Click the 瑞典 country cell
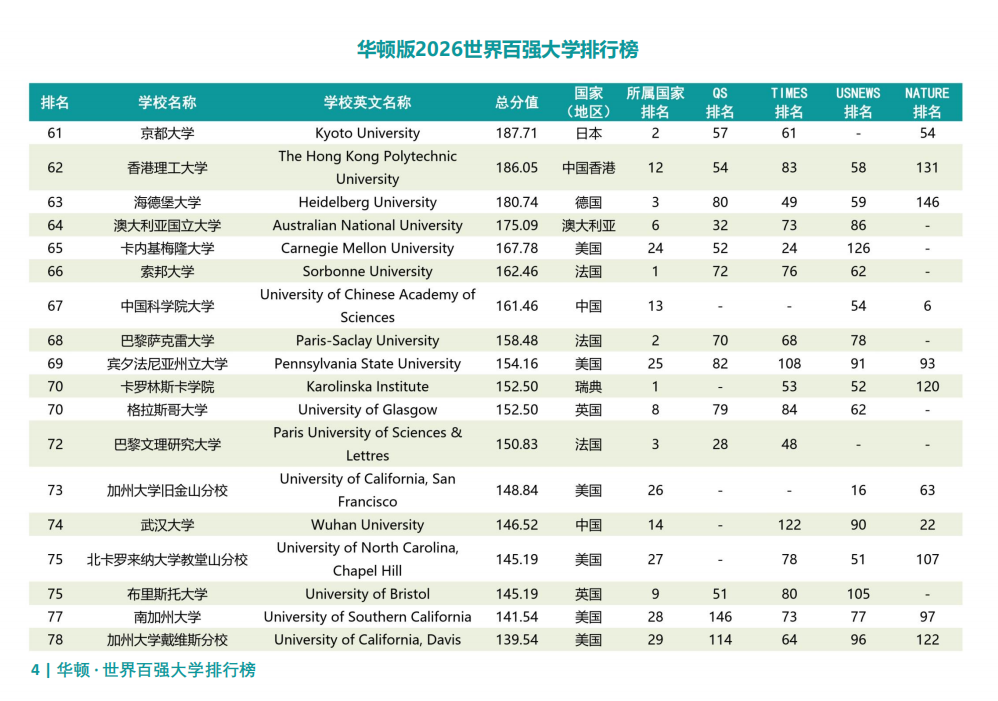Screen dimensions: 998x701 [x=588, y=386]
